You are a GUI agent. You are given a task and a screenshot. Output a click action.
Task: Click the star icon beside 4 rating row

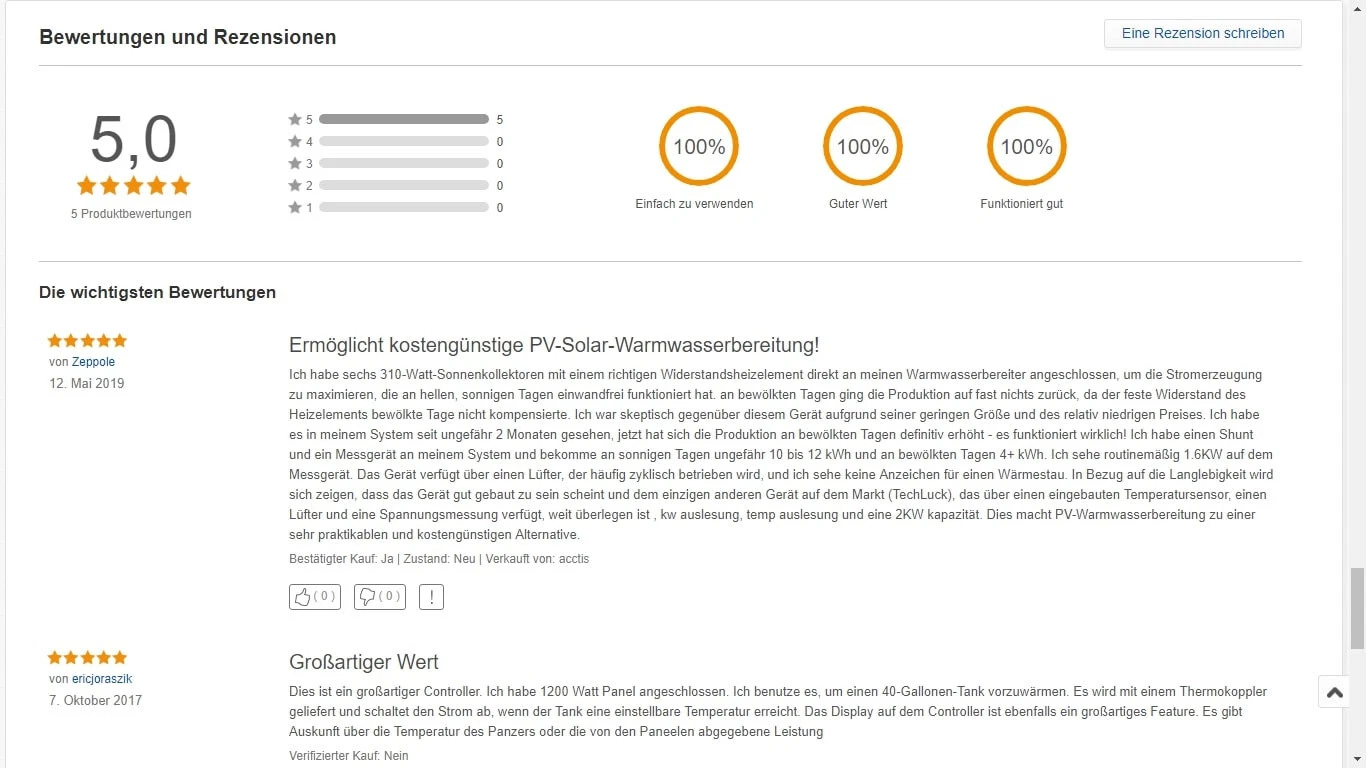pos(295,142)
